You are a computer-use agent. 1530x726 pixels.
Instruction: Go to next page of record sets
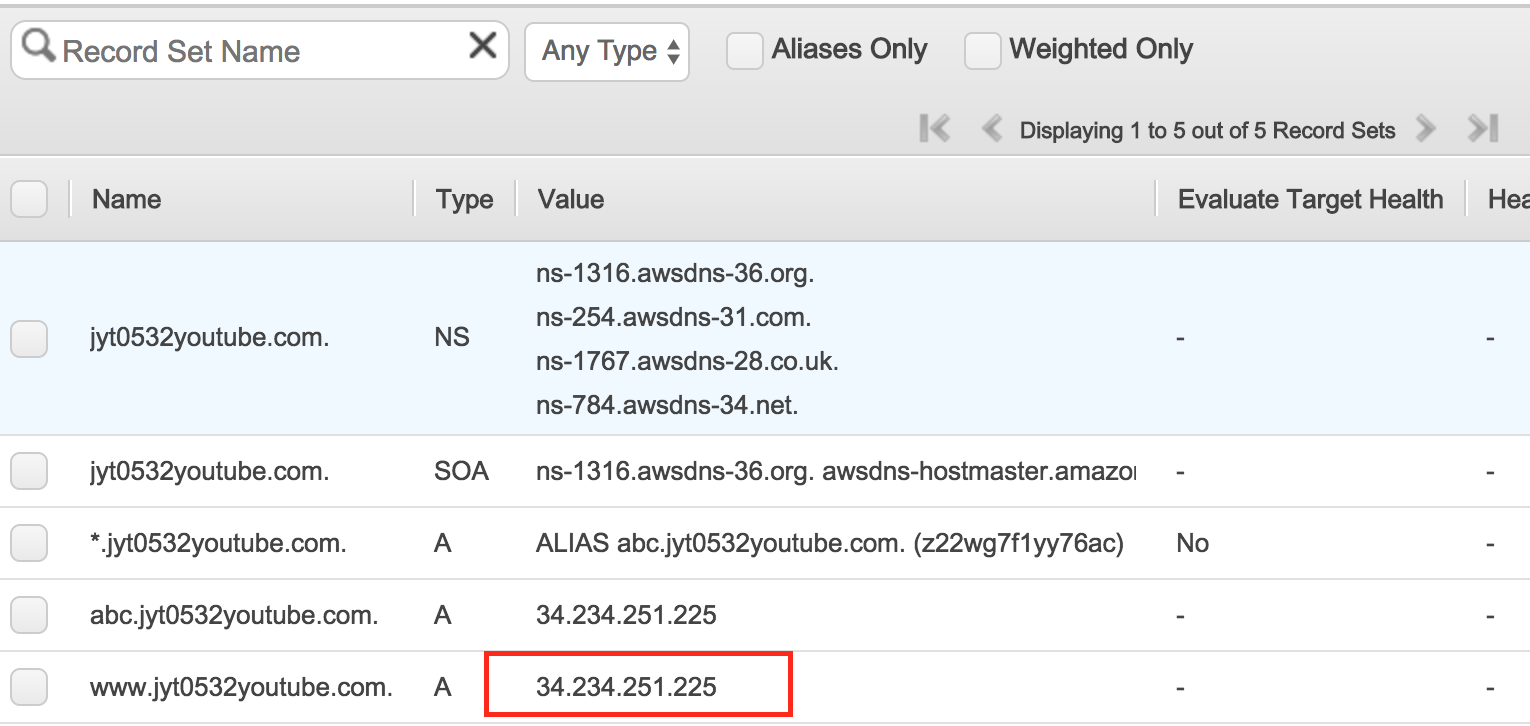[x=1426, y=129]
